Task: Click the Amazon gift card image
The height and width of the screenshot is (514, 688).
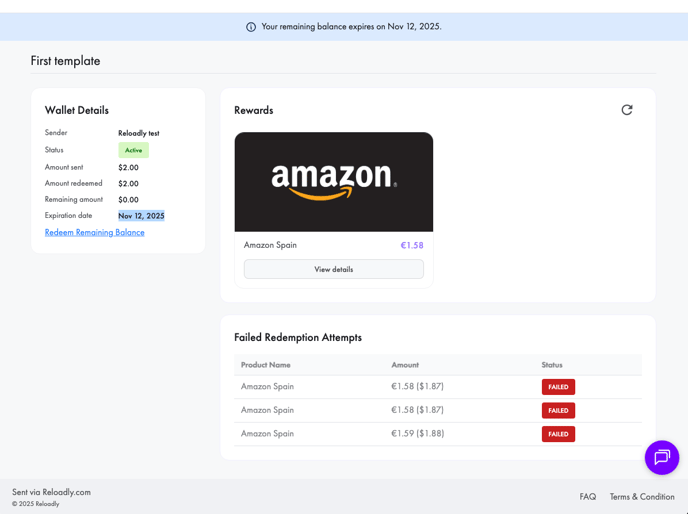Action: tap(333, 182)
